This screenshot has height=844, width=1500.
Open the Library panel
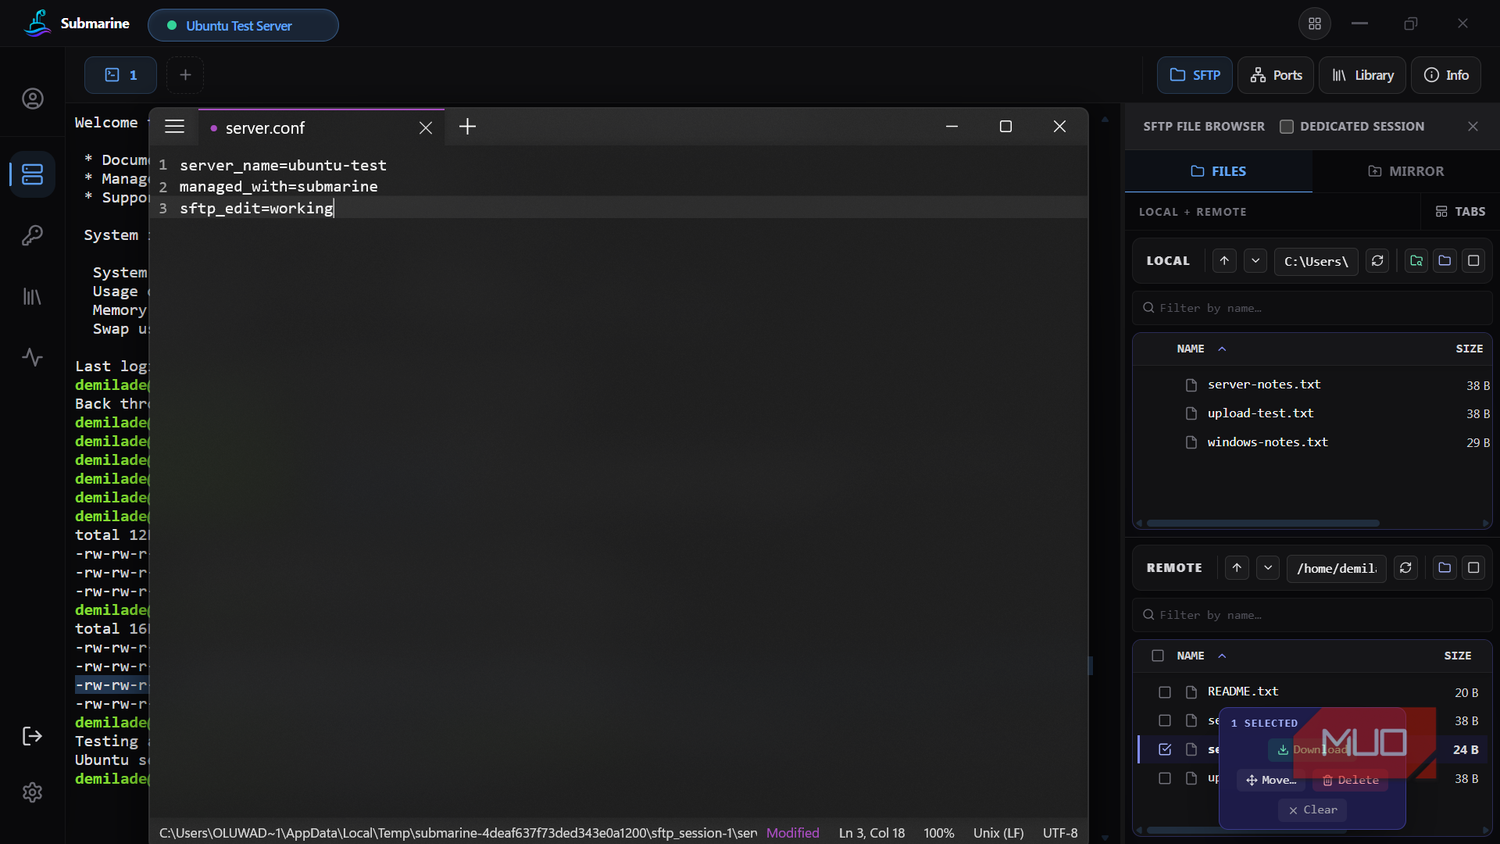[x=1363, y=75]
